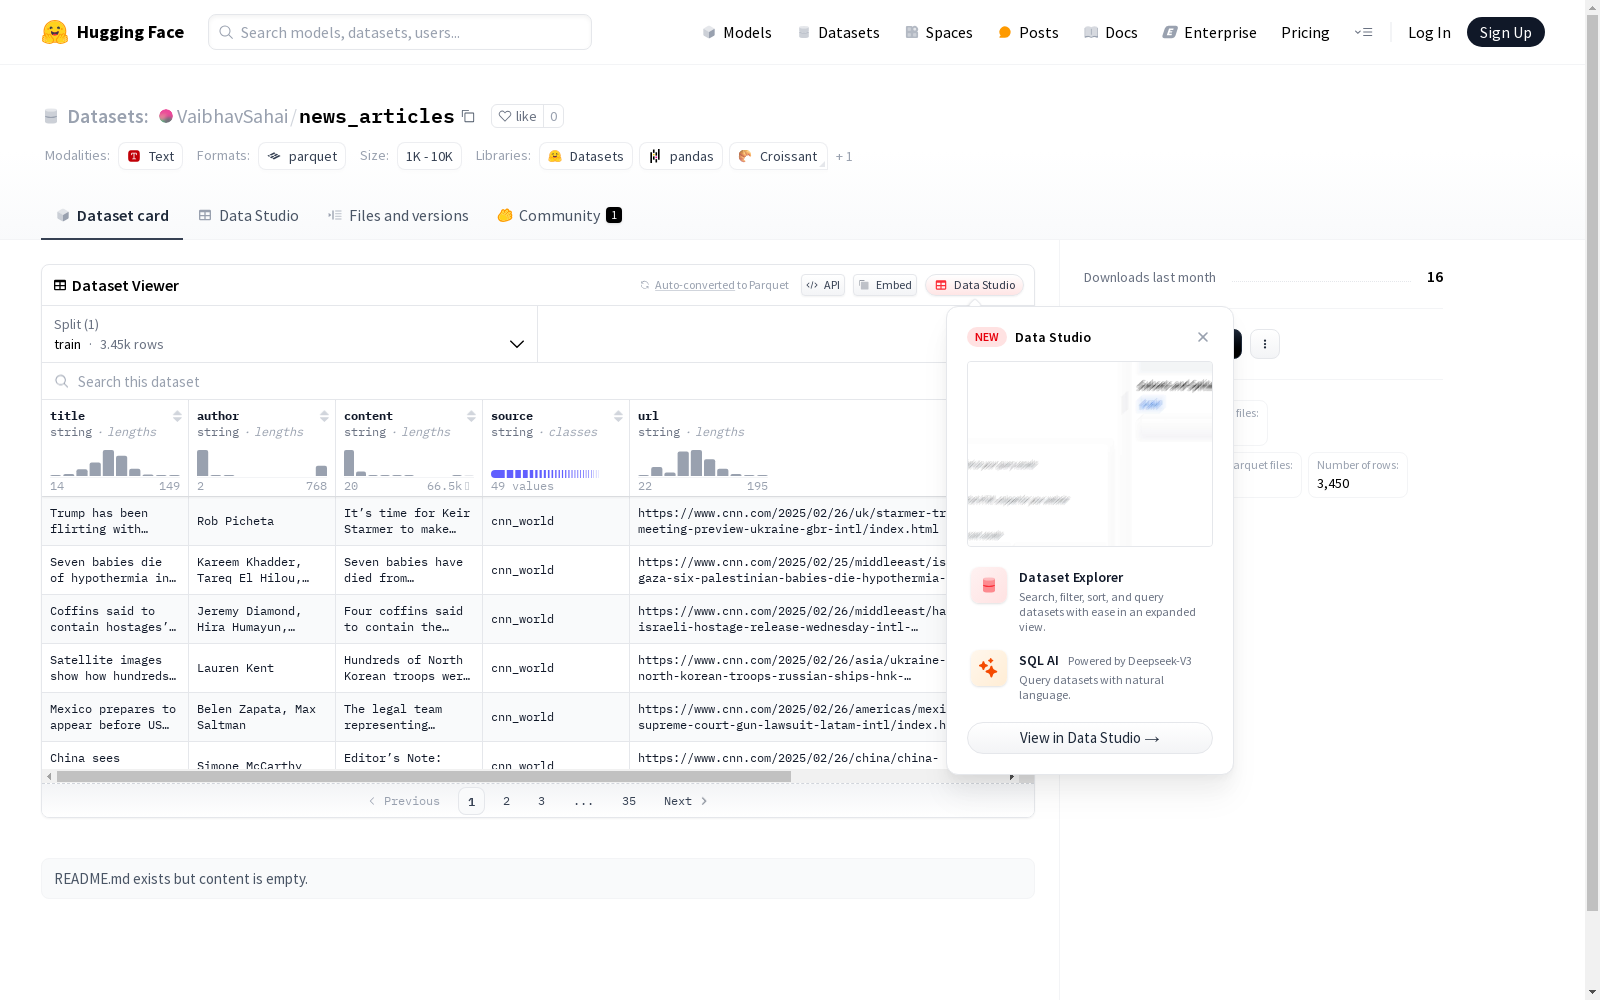
Task: Click the horizontal table scrollbar
Action: [424, 776]
